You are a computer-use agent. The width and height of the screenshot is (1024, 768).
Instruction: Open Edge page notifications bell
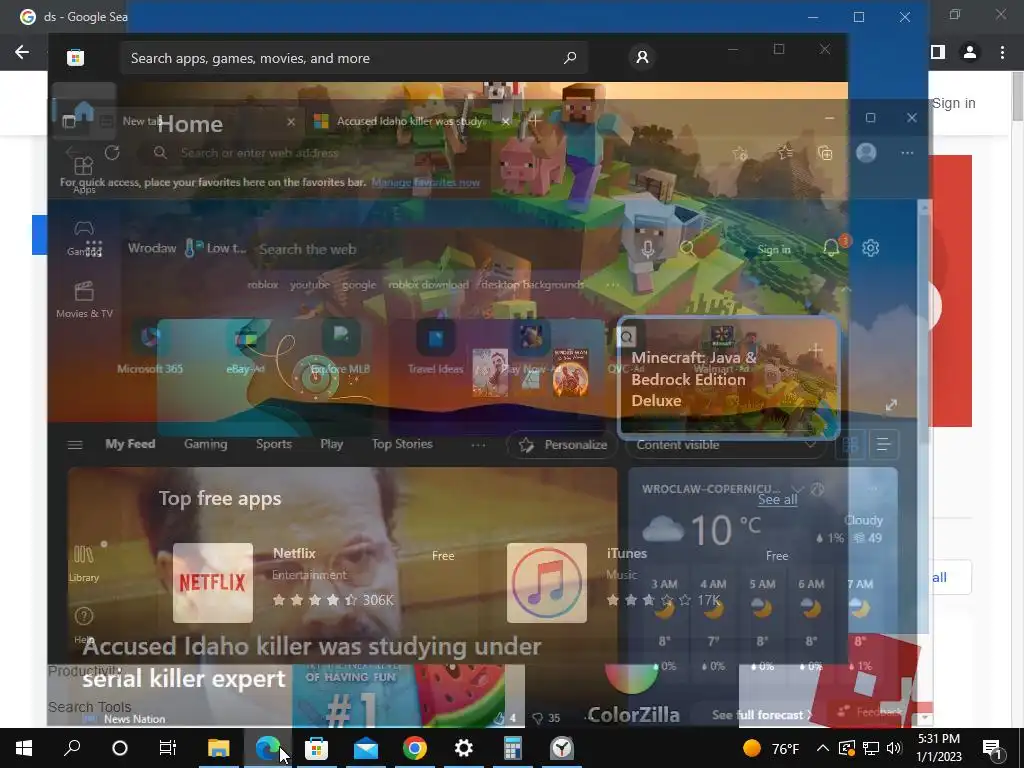tap(831, 248)
